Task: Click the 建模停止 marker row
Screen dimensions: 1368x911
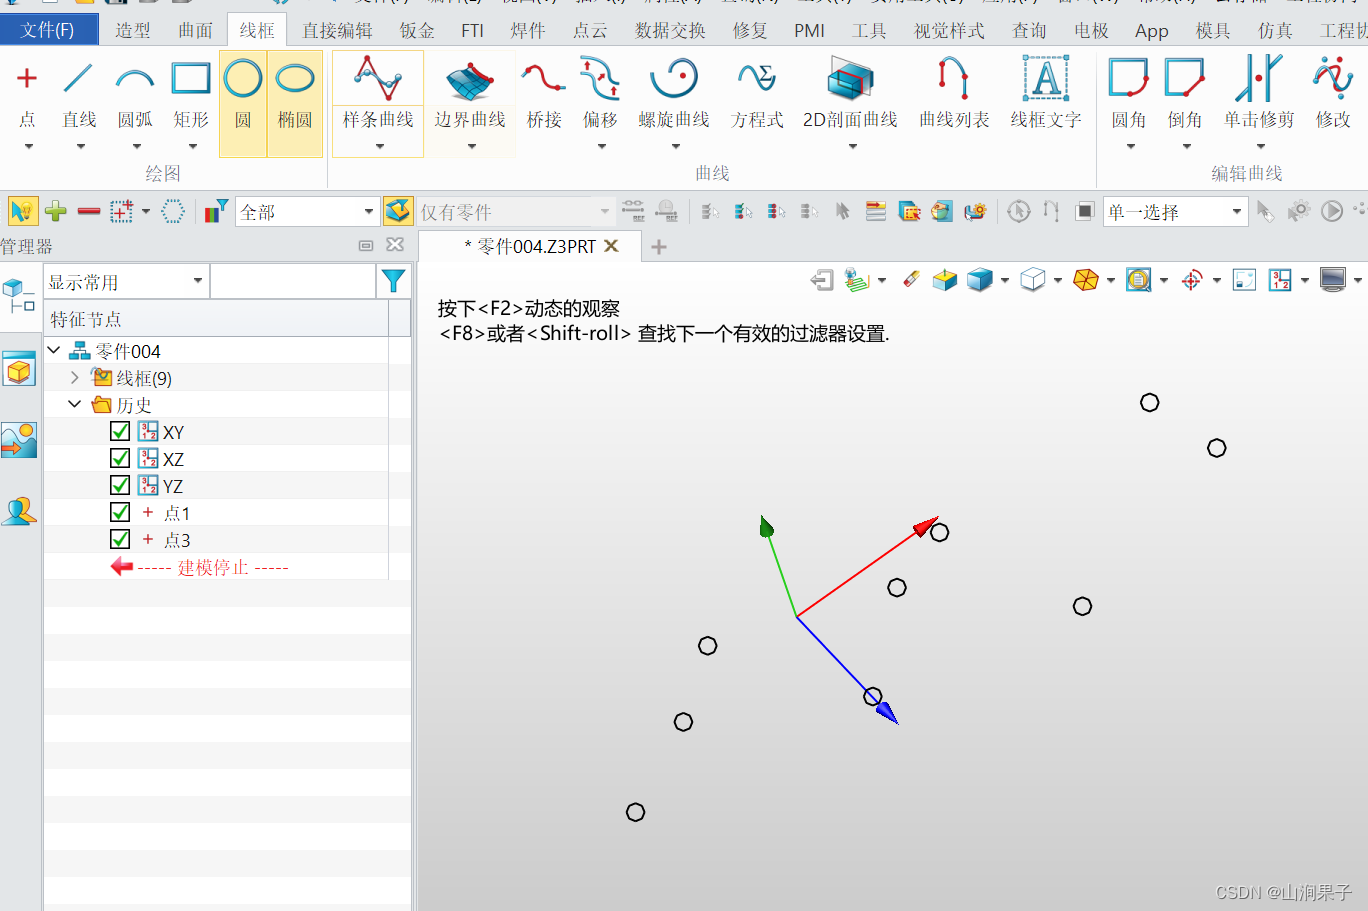Action: [x=215, y=567]
